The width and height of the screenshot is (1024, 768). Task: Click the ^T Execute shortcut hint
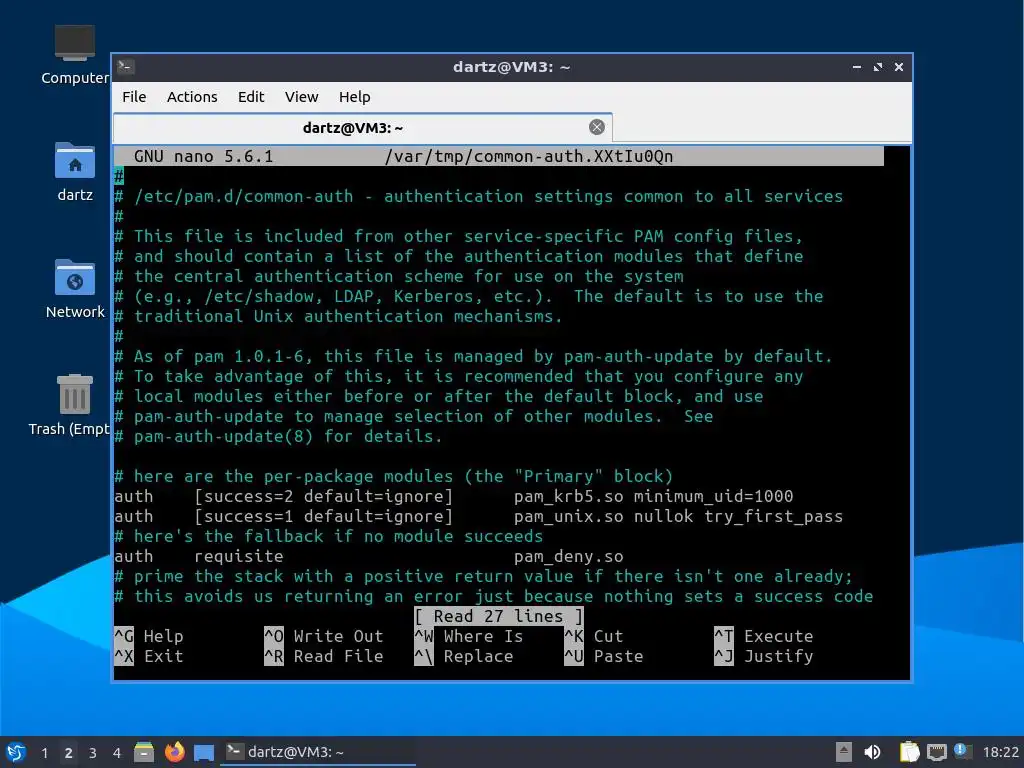click(763, 636)
